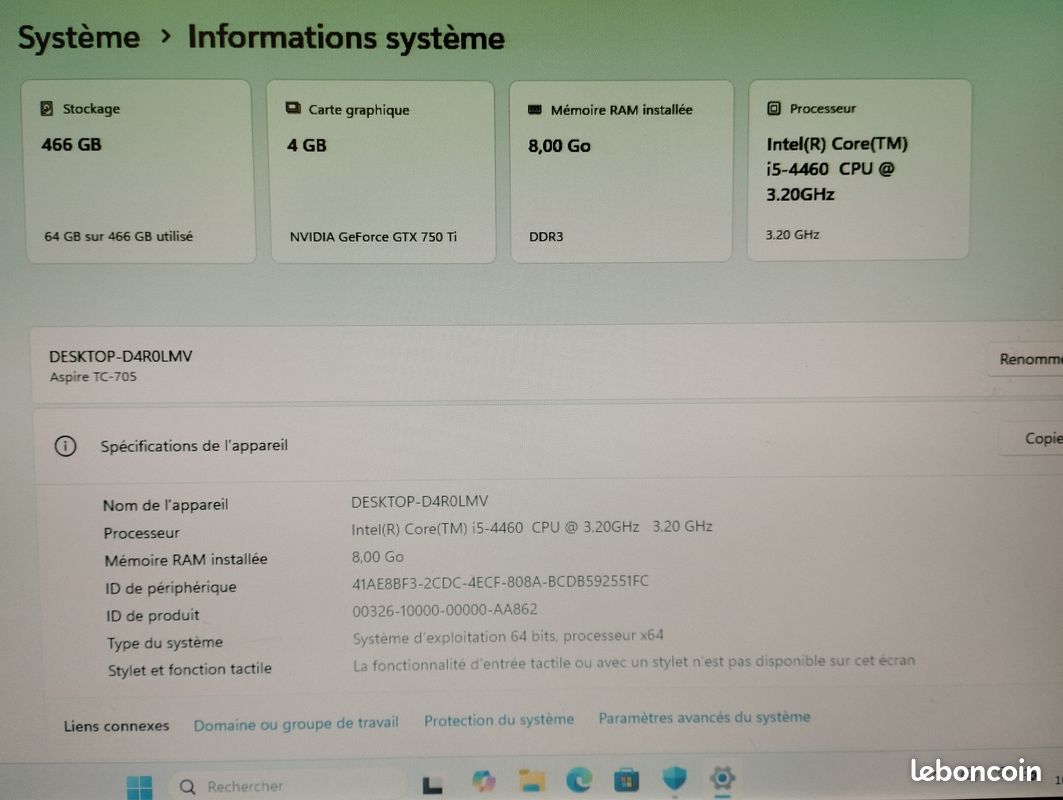Open Paramètres avancés du système link
The width and height of the screenshot is (1063, 800).
point(704,717)
